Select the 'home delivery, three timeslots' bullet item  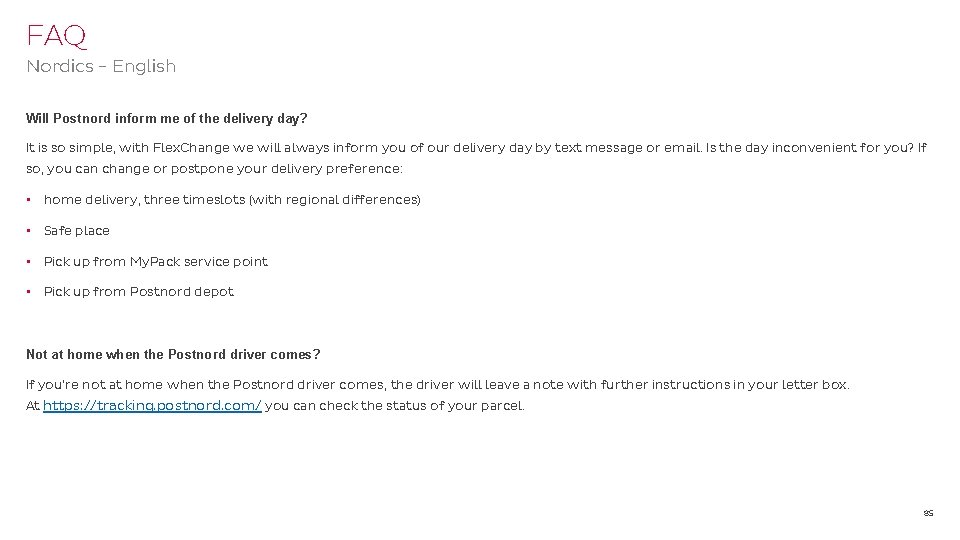click(232, 200)
